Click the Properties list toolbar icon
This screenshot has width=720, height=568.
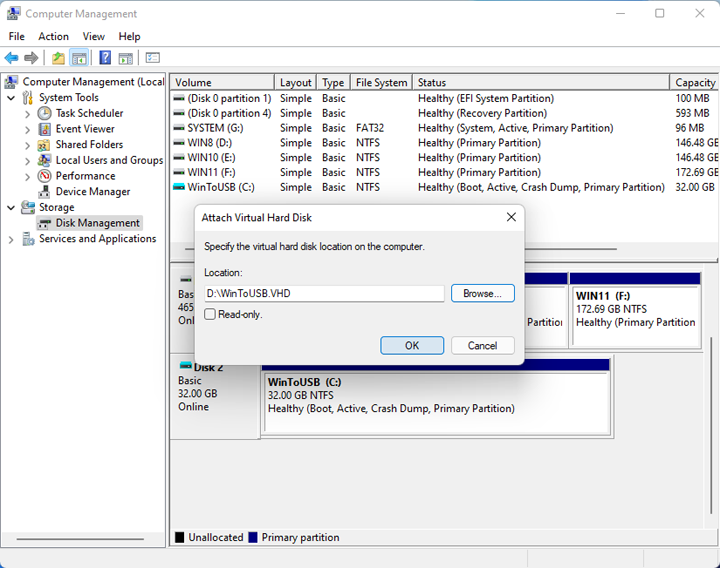pos(152,57)
